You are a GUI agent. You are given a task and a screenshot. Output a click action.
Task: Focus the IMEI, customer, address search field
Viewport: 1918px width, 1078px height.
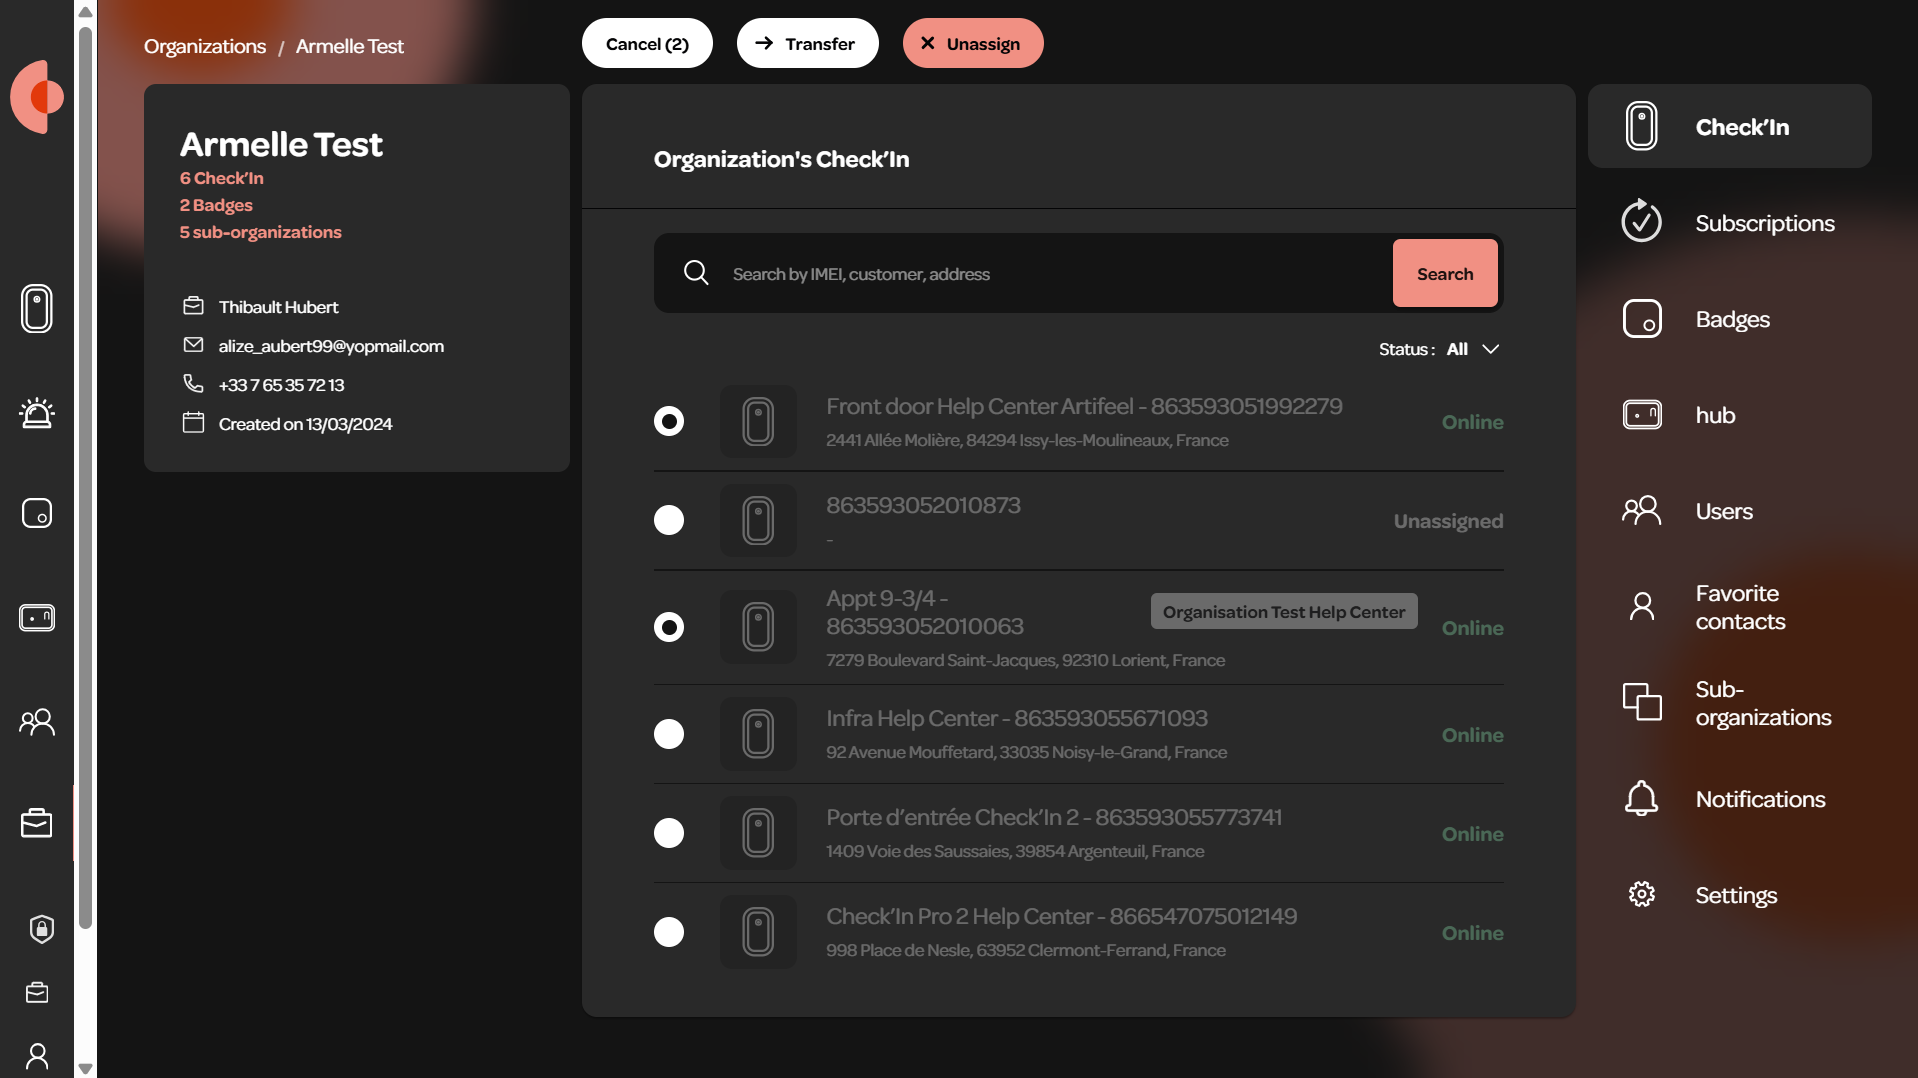(1055, 274)
